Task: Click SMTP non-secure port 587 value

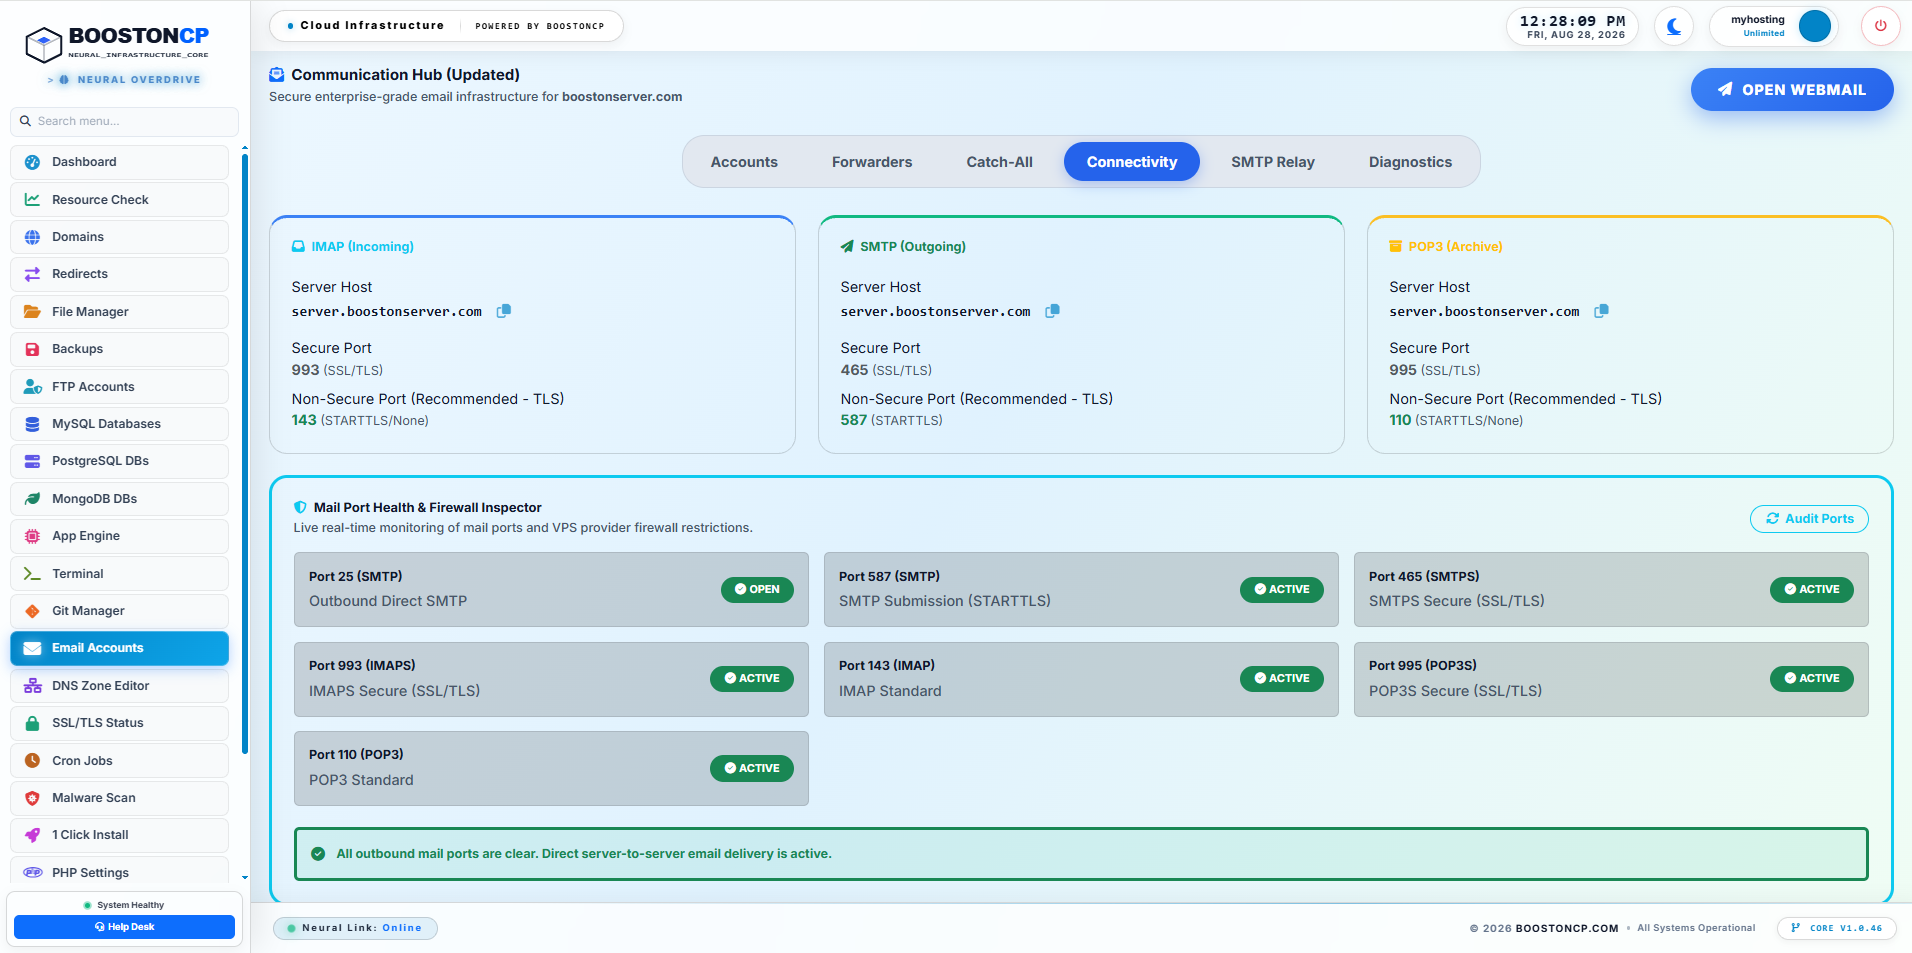Action: point(853,420)
